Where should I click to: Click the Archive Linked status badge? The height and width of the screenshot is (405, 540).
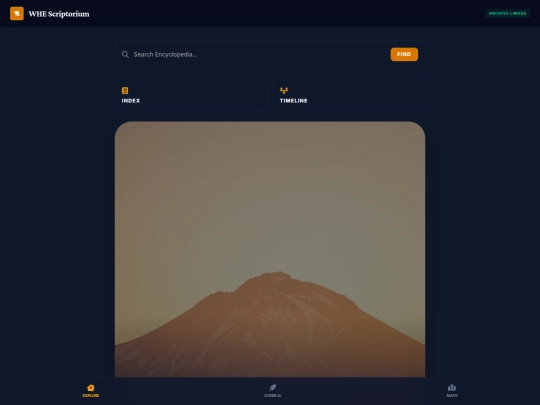507,13
